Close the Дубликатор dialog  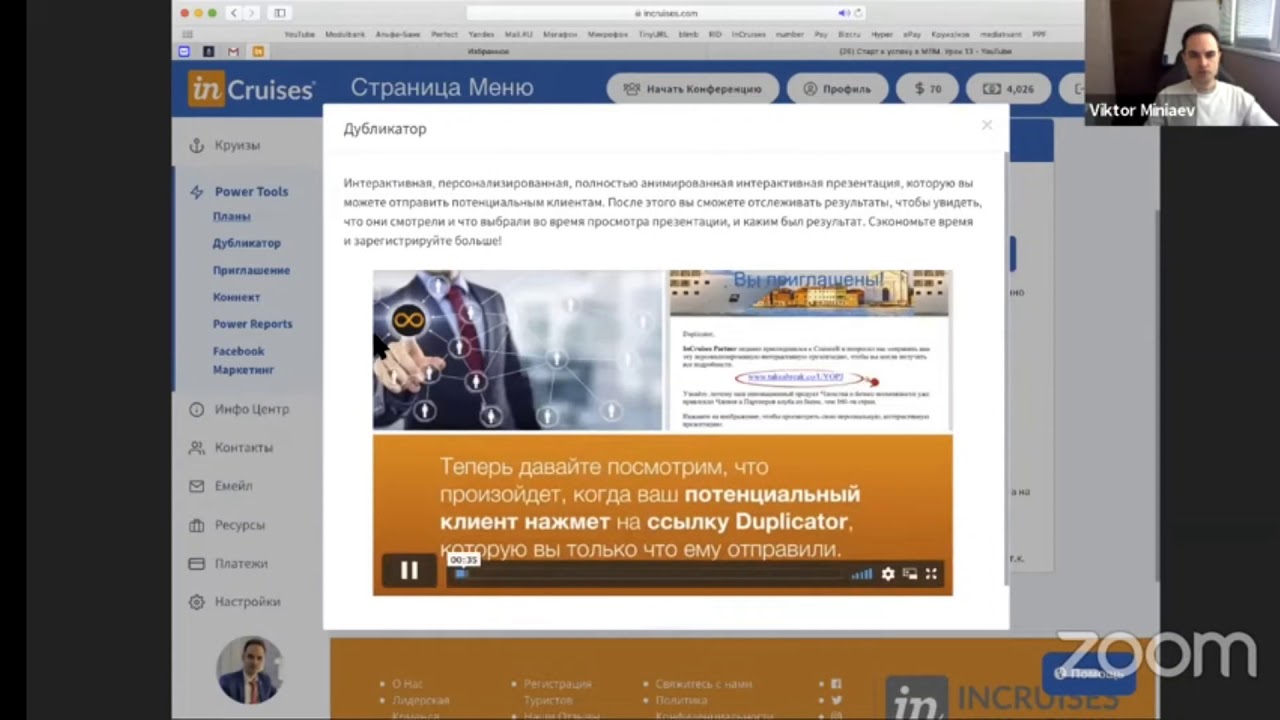click(987, 125)
